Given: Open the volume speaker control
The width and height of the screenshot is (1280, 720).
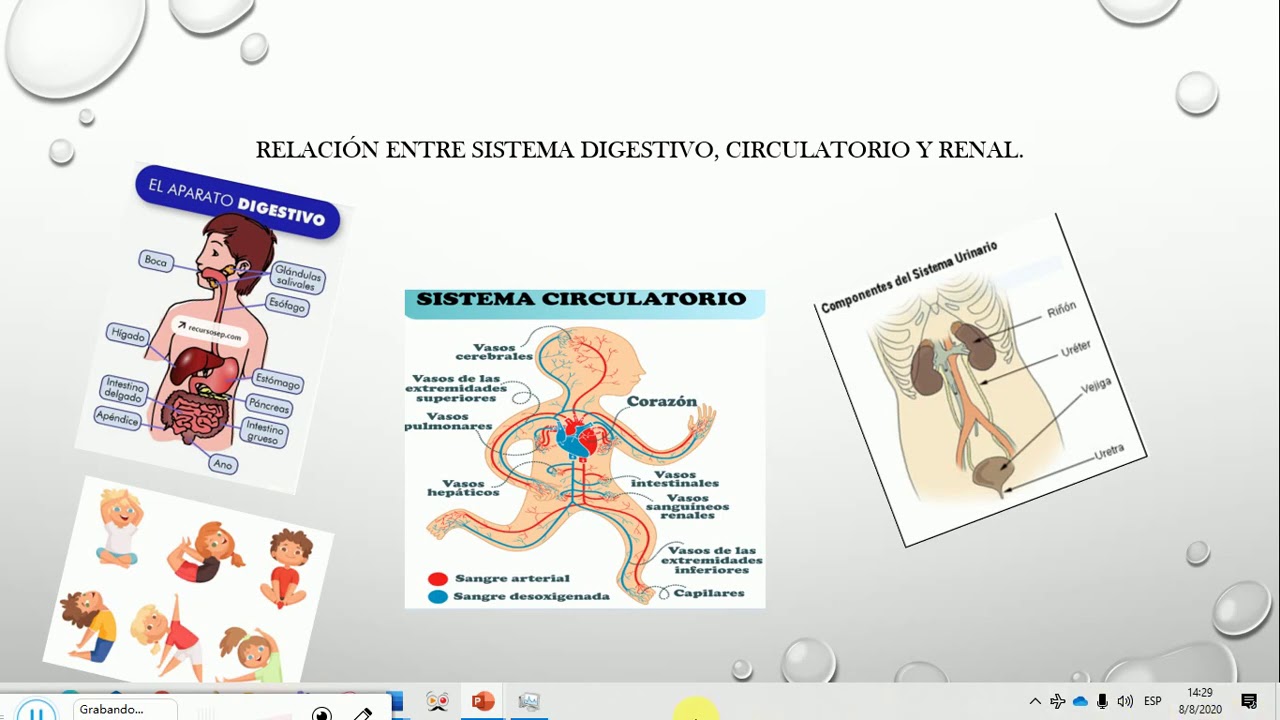Looking at the screenshot, I should 1125,701.
